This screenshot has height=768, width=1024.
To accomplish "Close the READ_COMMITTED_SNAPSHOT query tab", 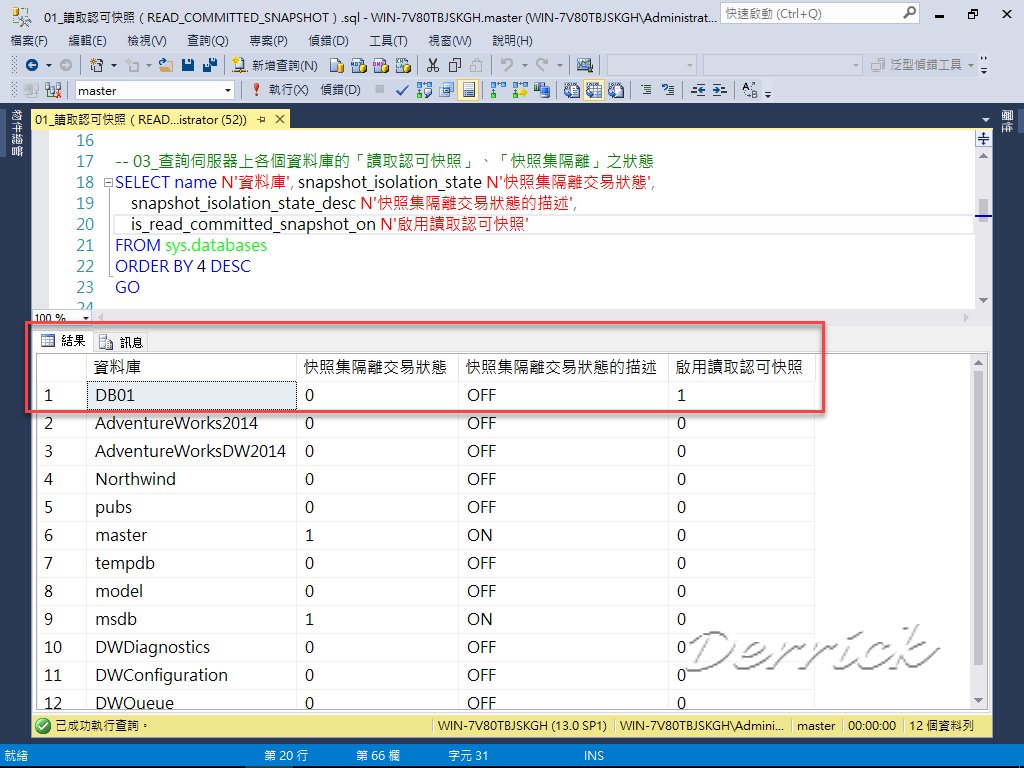I will 280,119.
